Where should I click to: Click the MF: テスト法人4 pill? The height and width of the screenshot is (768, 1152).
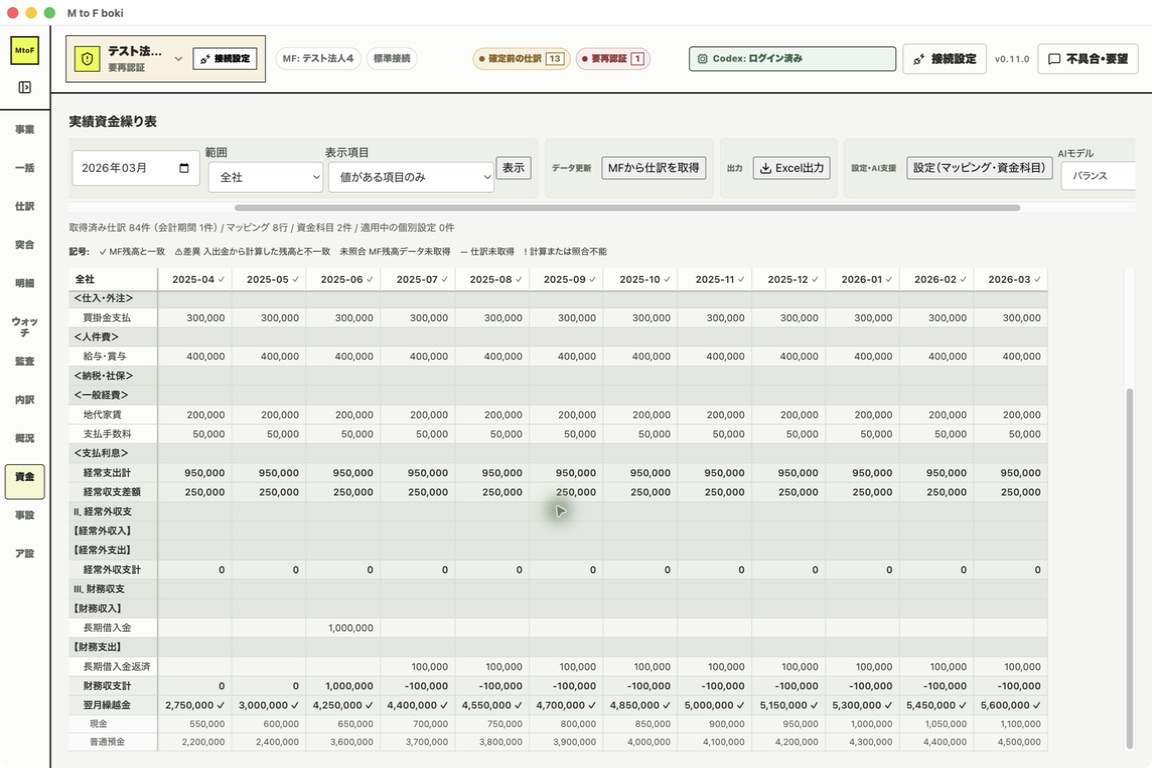318,58
